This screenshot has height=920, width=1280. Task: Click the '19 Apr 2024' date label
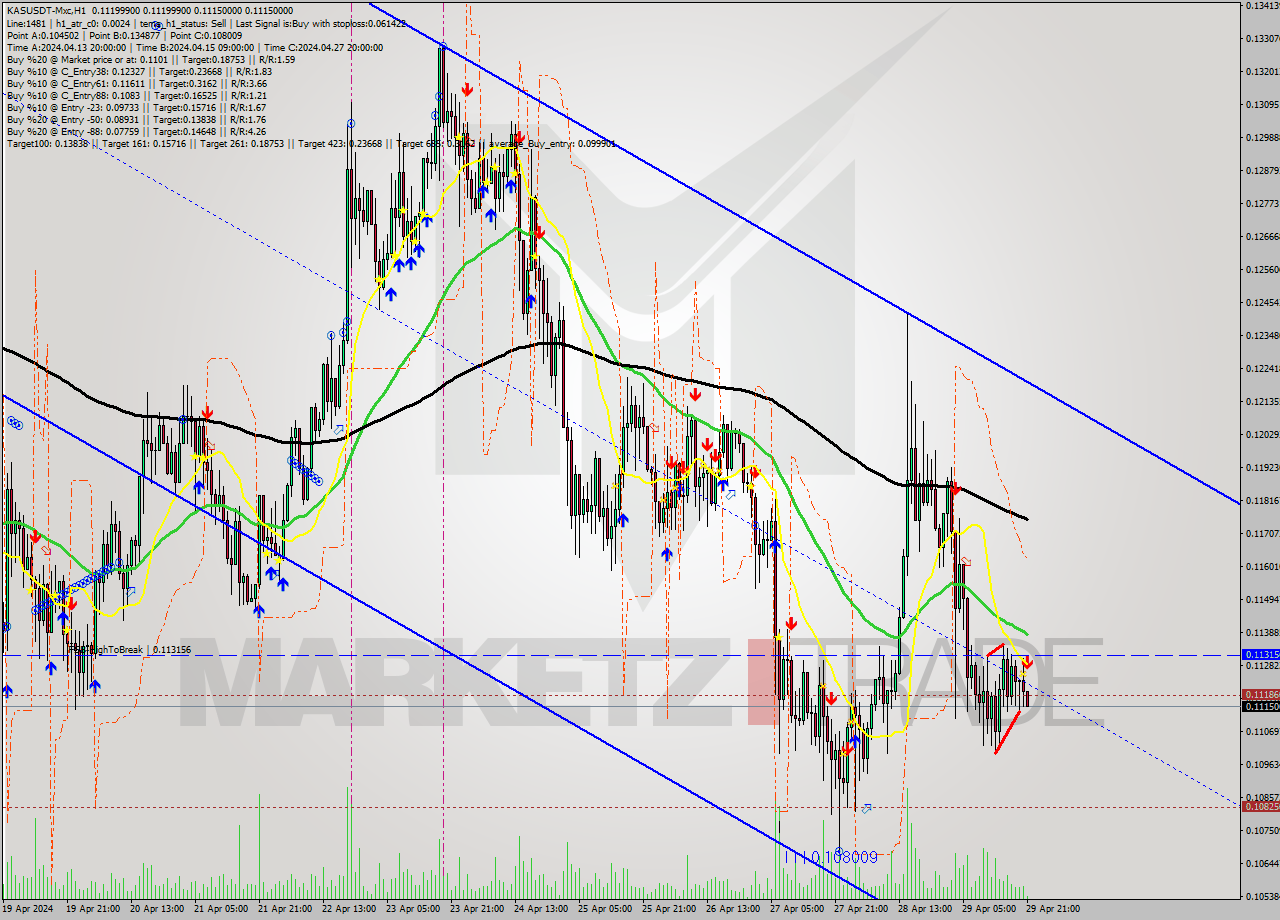coord(28,909)
